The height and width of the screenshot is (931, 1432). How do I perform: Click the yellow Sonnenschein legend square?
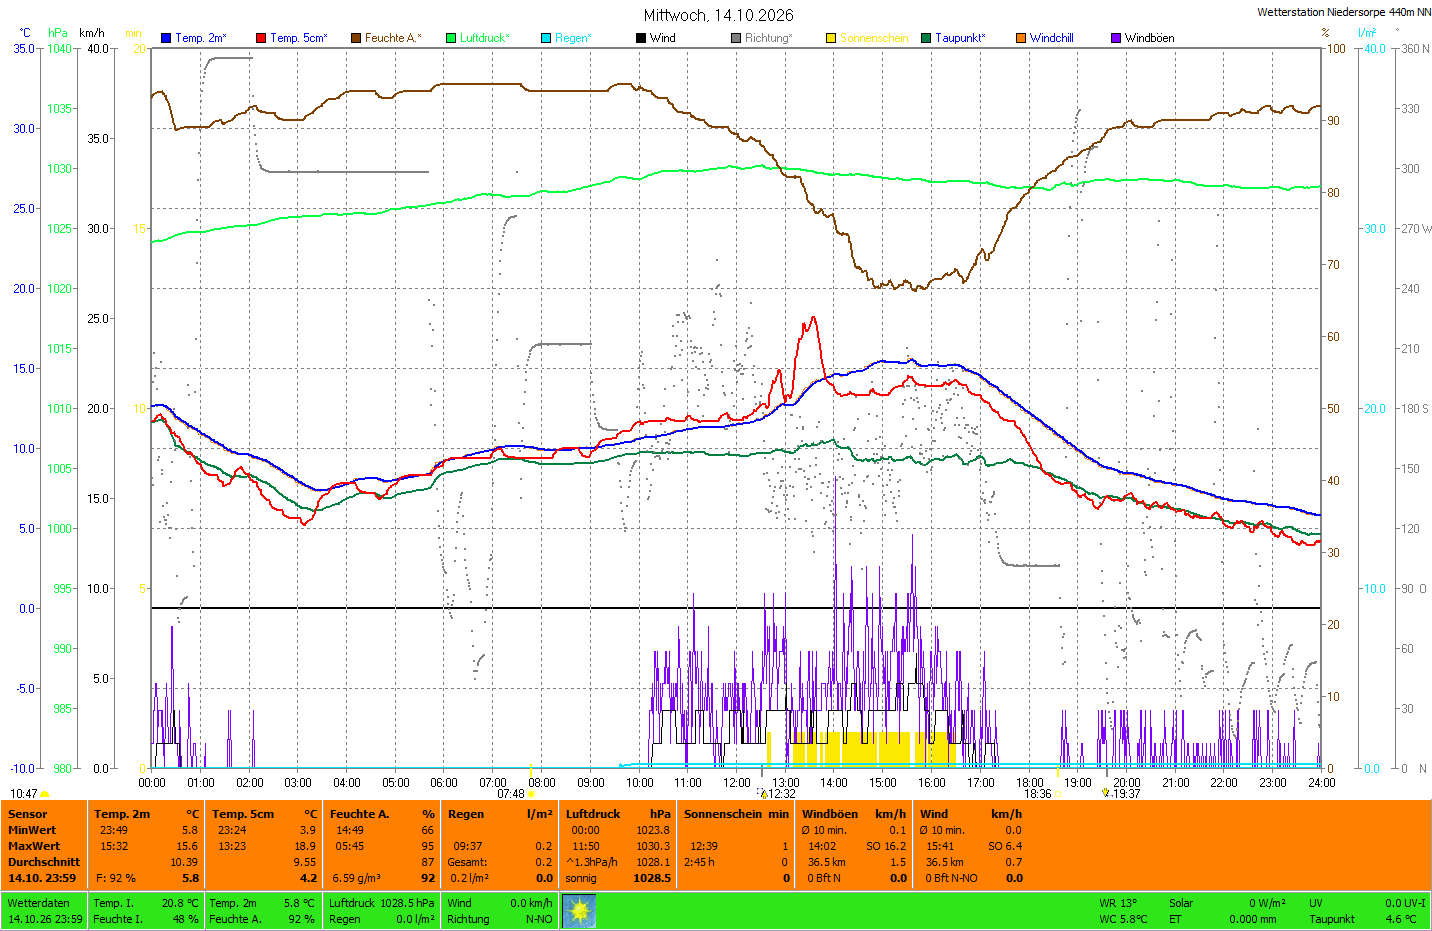831,38
